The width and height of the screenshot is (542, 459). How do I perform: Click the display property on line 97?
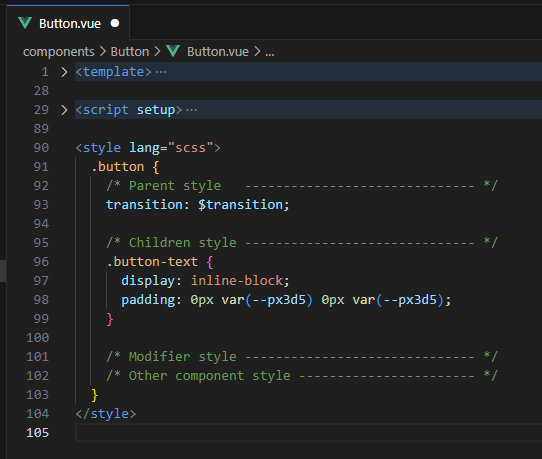tap(148, 281)
